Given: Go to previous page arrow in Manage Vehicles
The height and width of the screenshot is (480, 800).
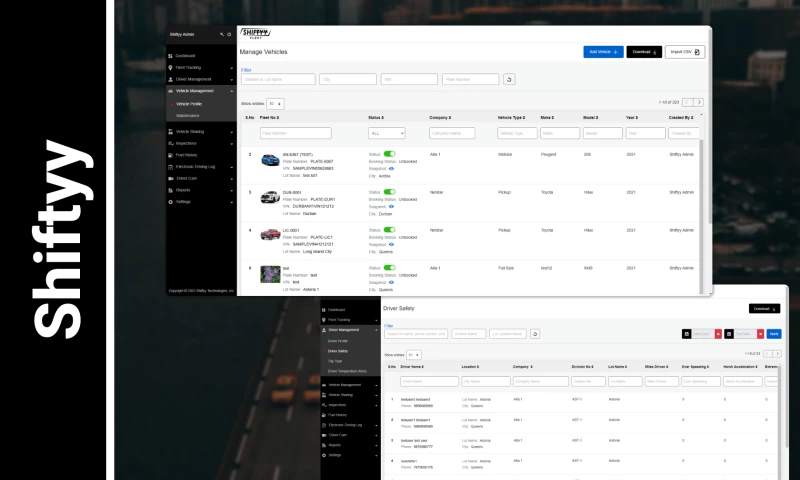Looking at the screenshot, I should tap(687, 103).
